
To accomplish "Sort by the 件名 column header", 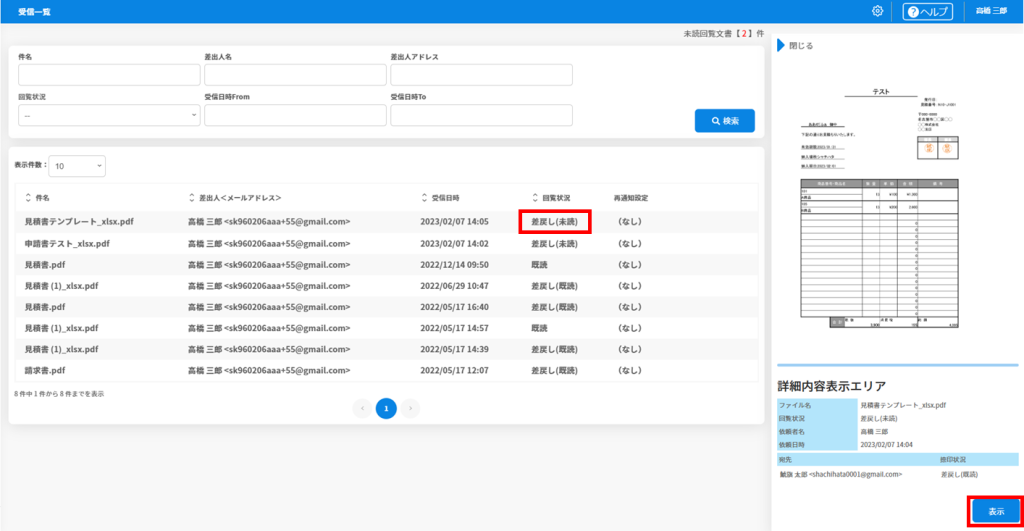I will click(x=37, y=198).
